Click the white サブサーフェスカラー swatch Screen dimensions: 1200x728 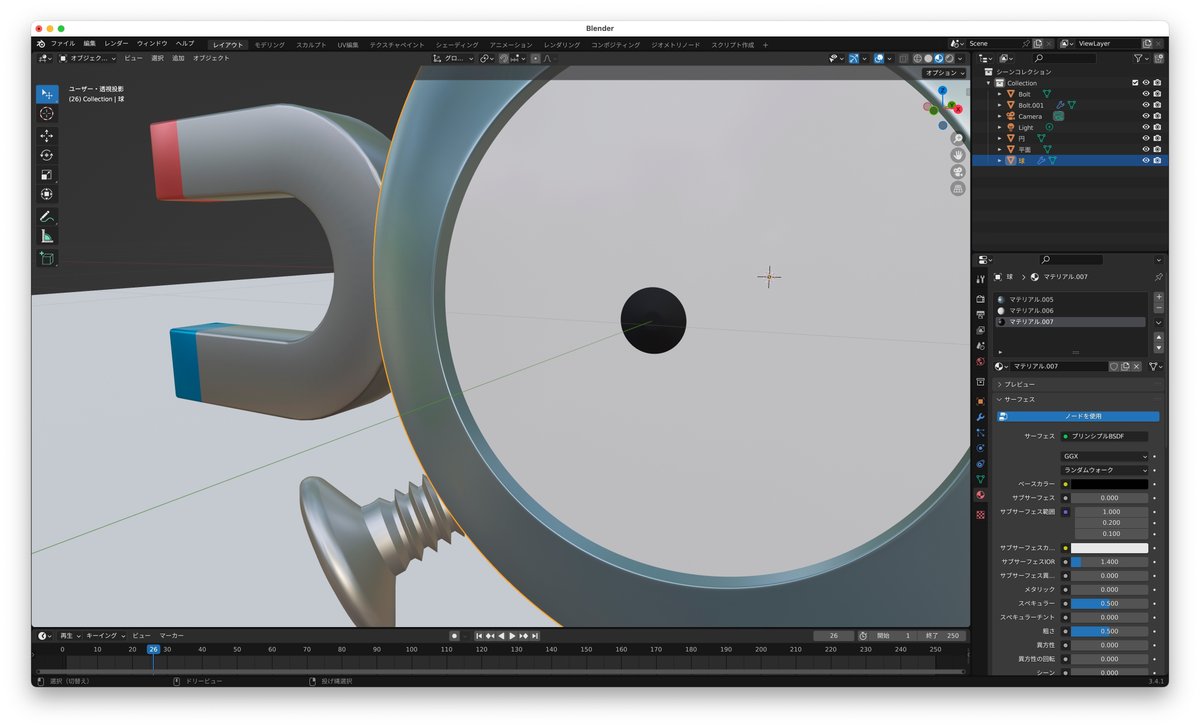pos(1111,548)
